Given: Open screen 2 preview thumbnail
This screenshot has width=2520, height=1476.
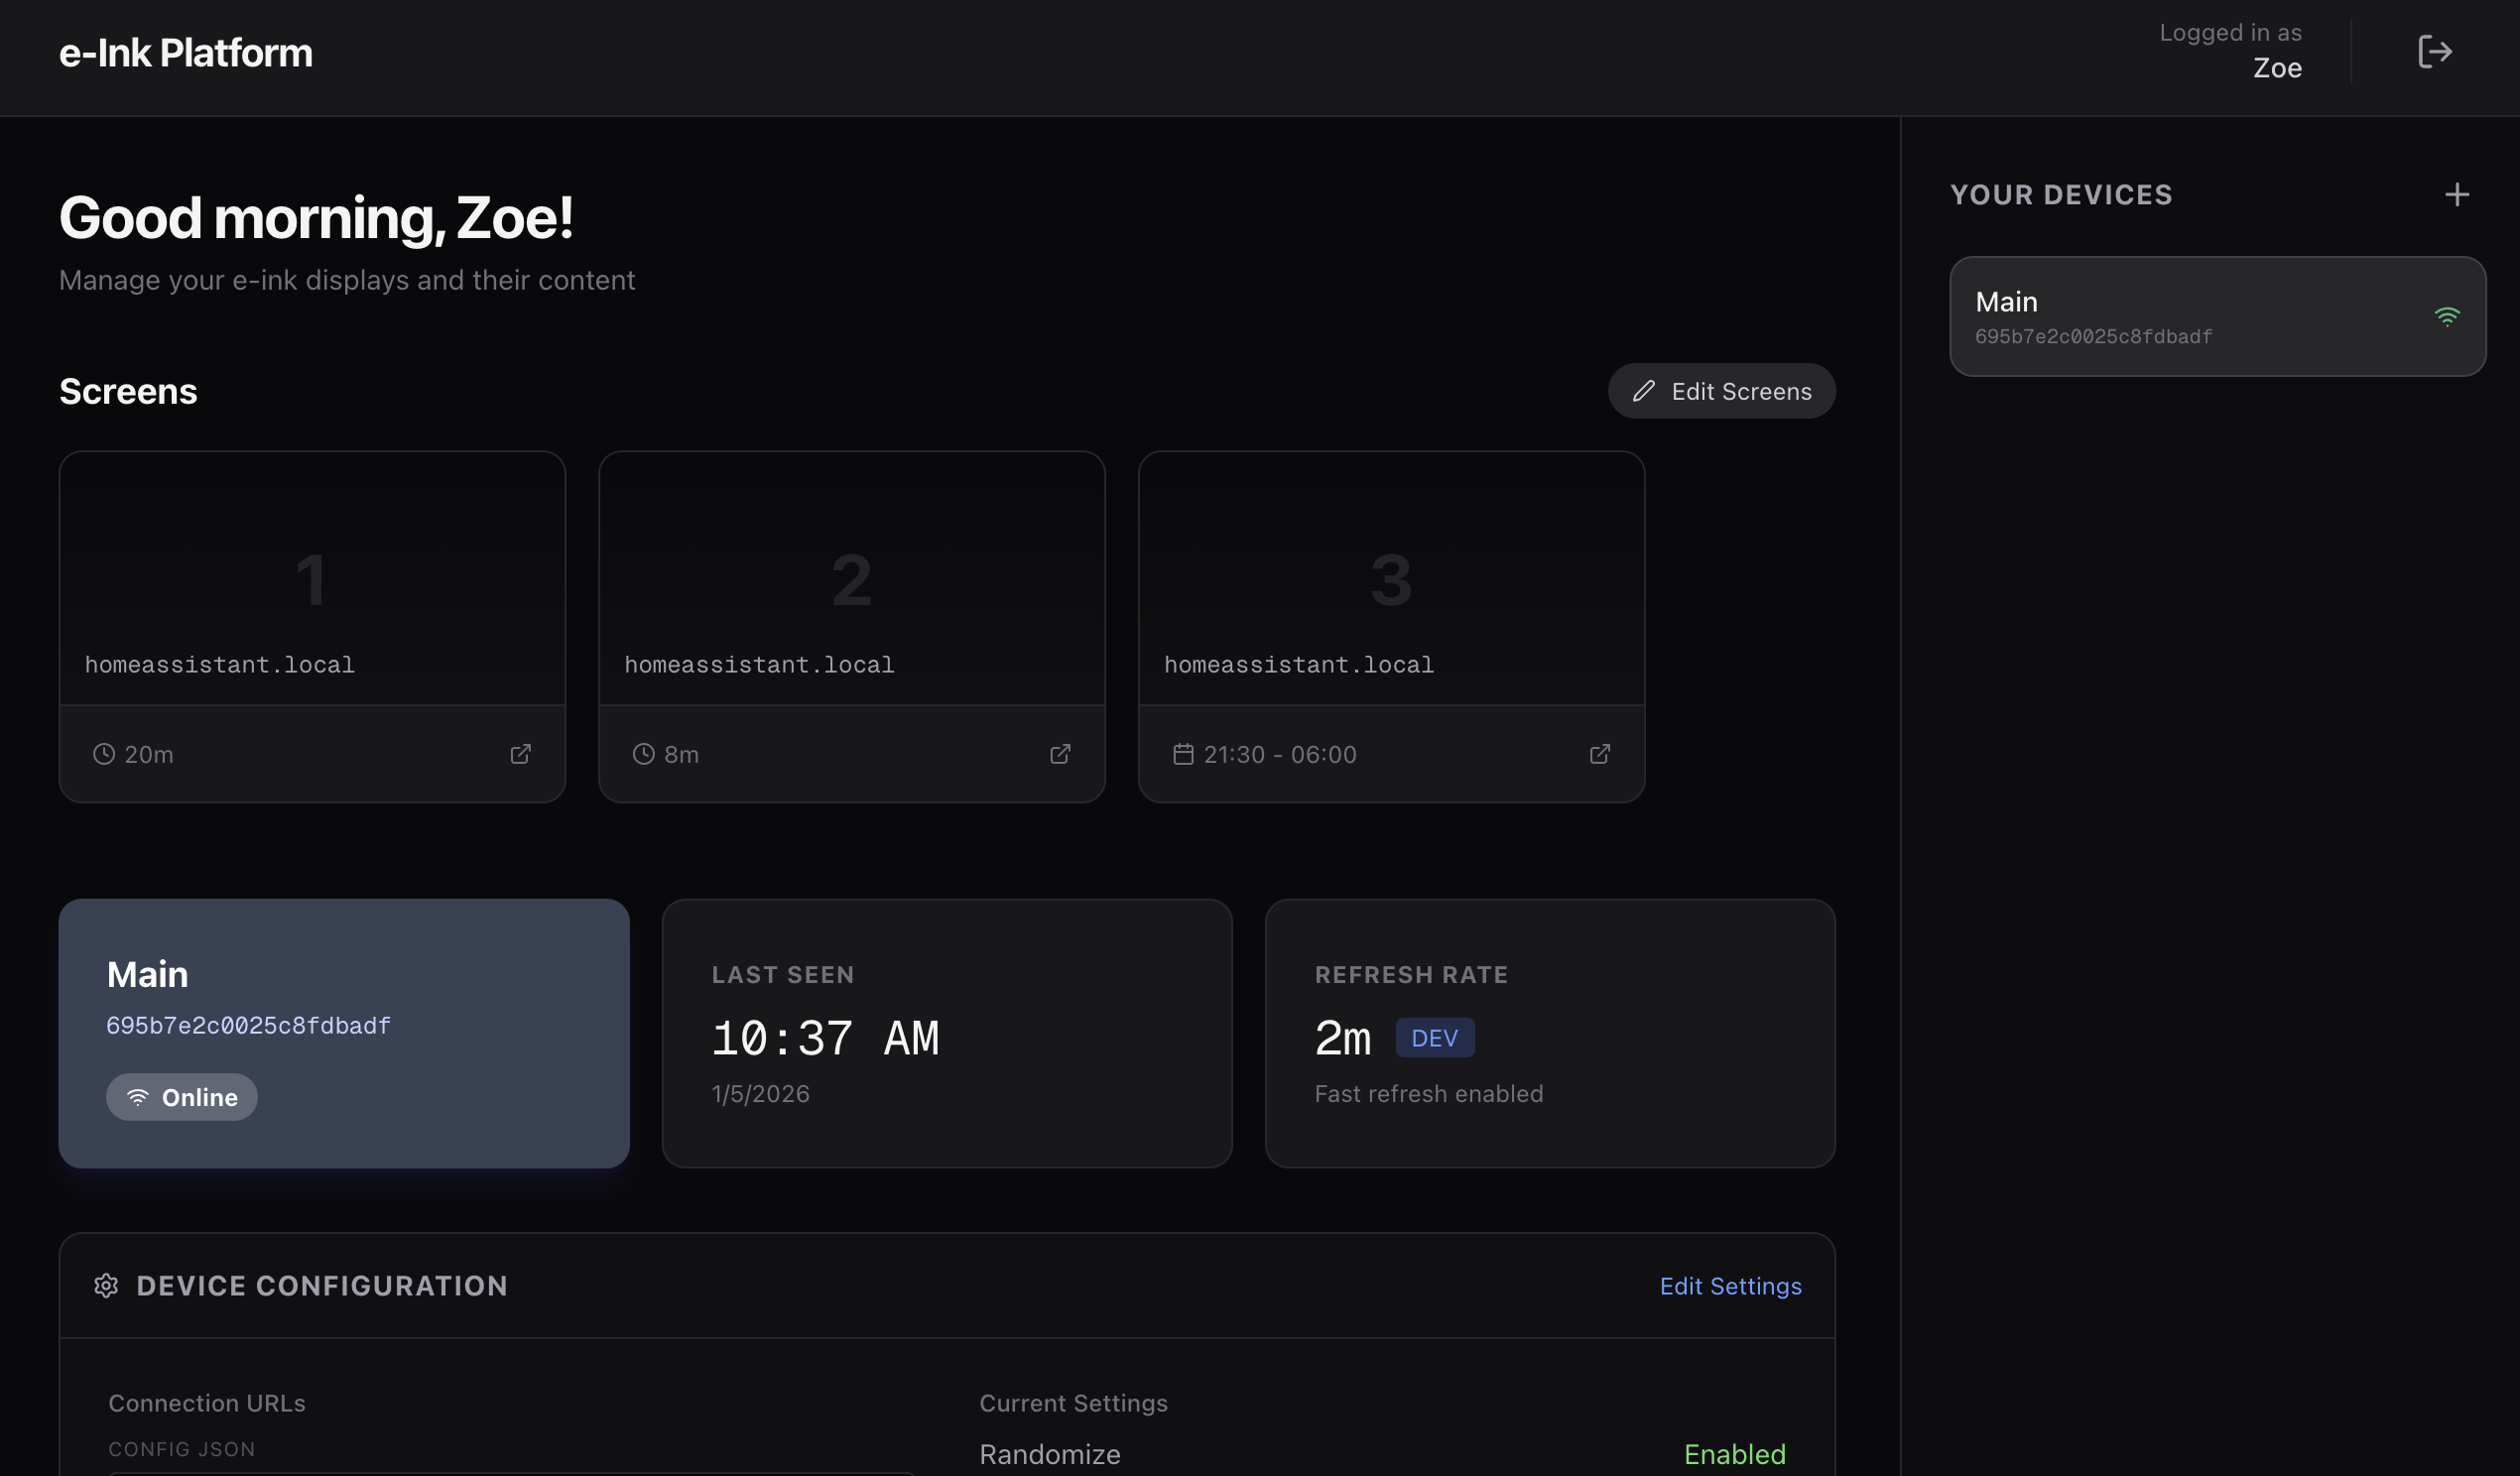Looking at the screenshot, I should (x=852, y=578).
